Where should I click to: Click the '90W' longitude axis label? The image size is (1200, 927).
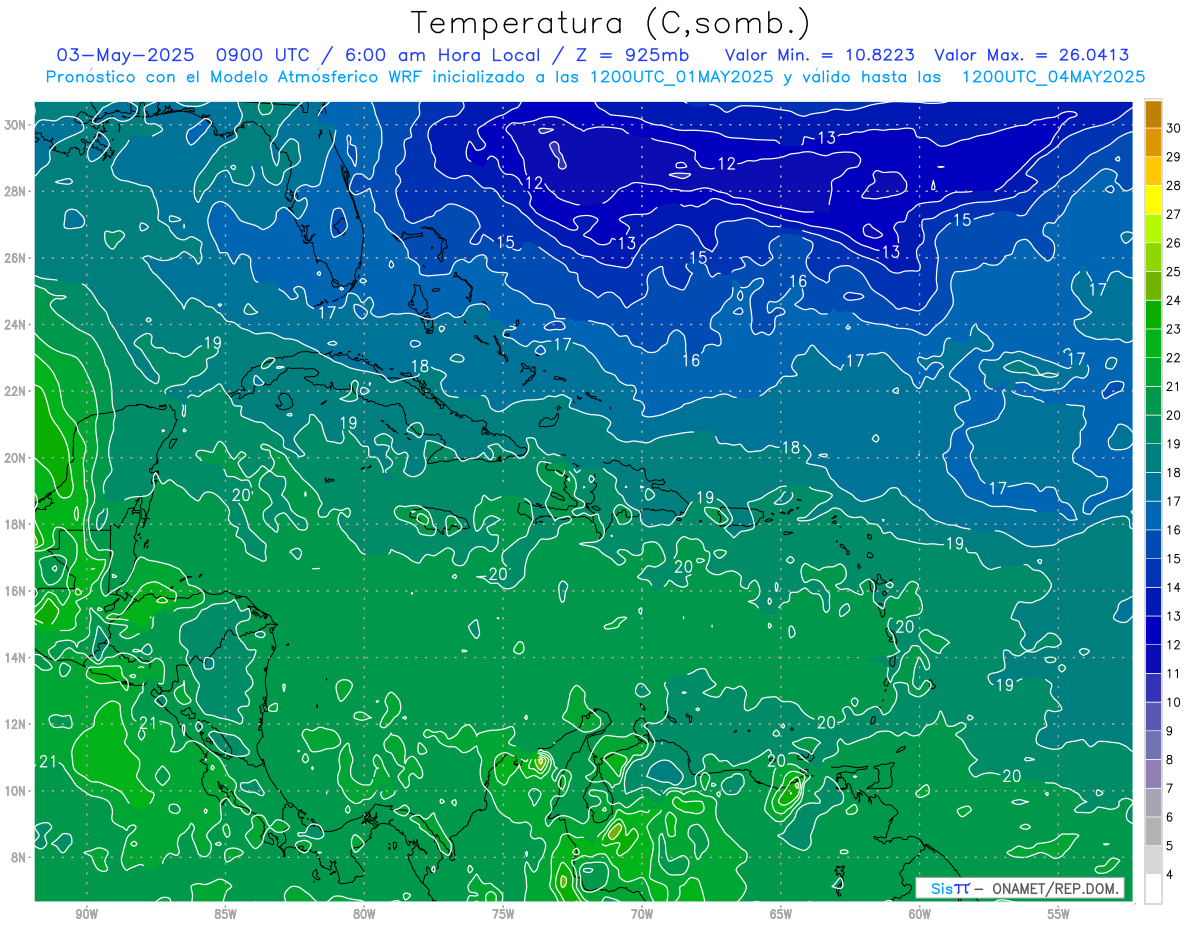86,914
